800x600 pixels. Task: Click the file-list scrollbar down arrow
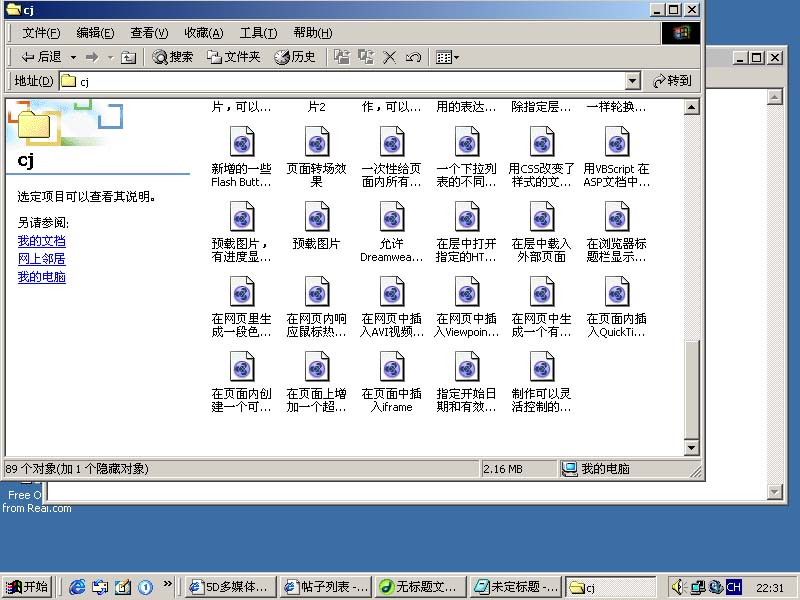[691, 448]
